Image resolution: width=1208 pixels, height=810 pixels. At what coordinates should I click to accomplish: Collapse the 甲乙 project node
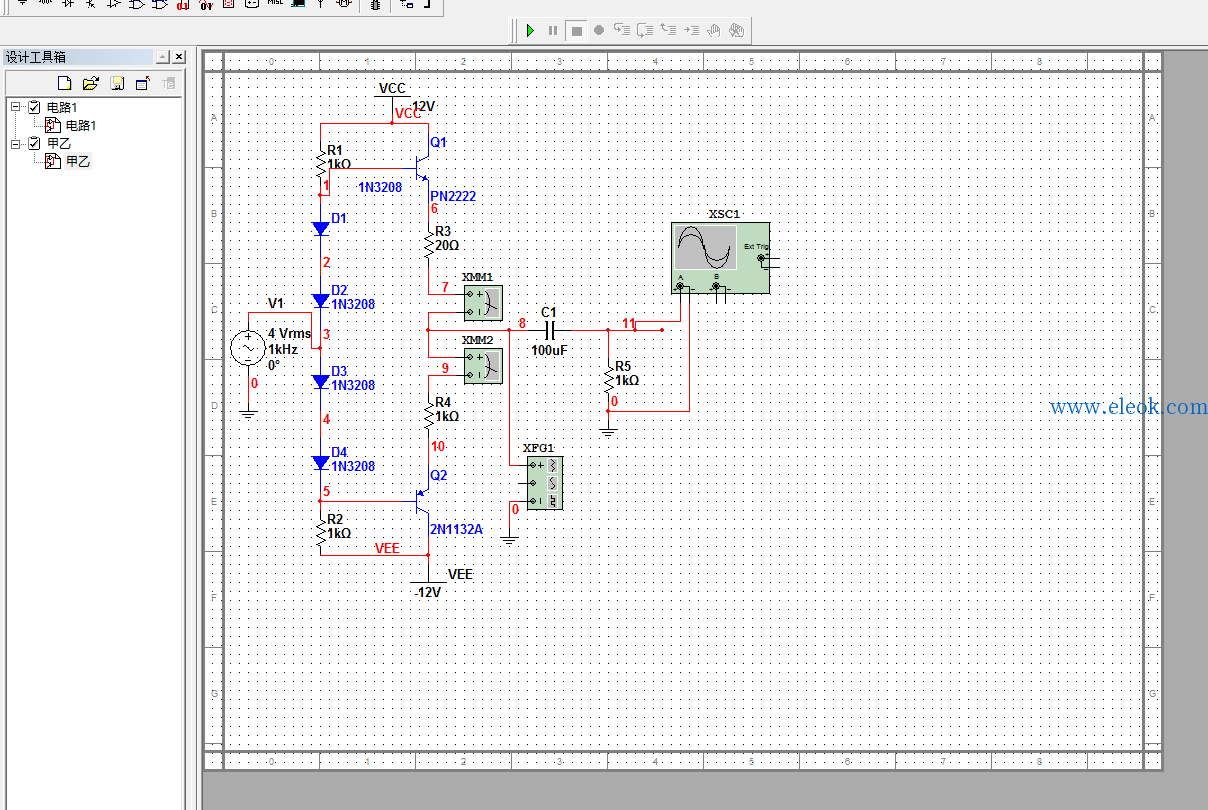coord(16,143)
